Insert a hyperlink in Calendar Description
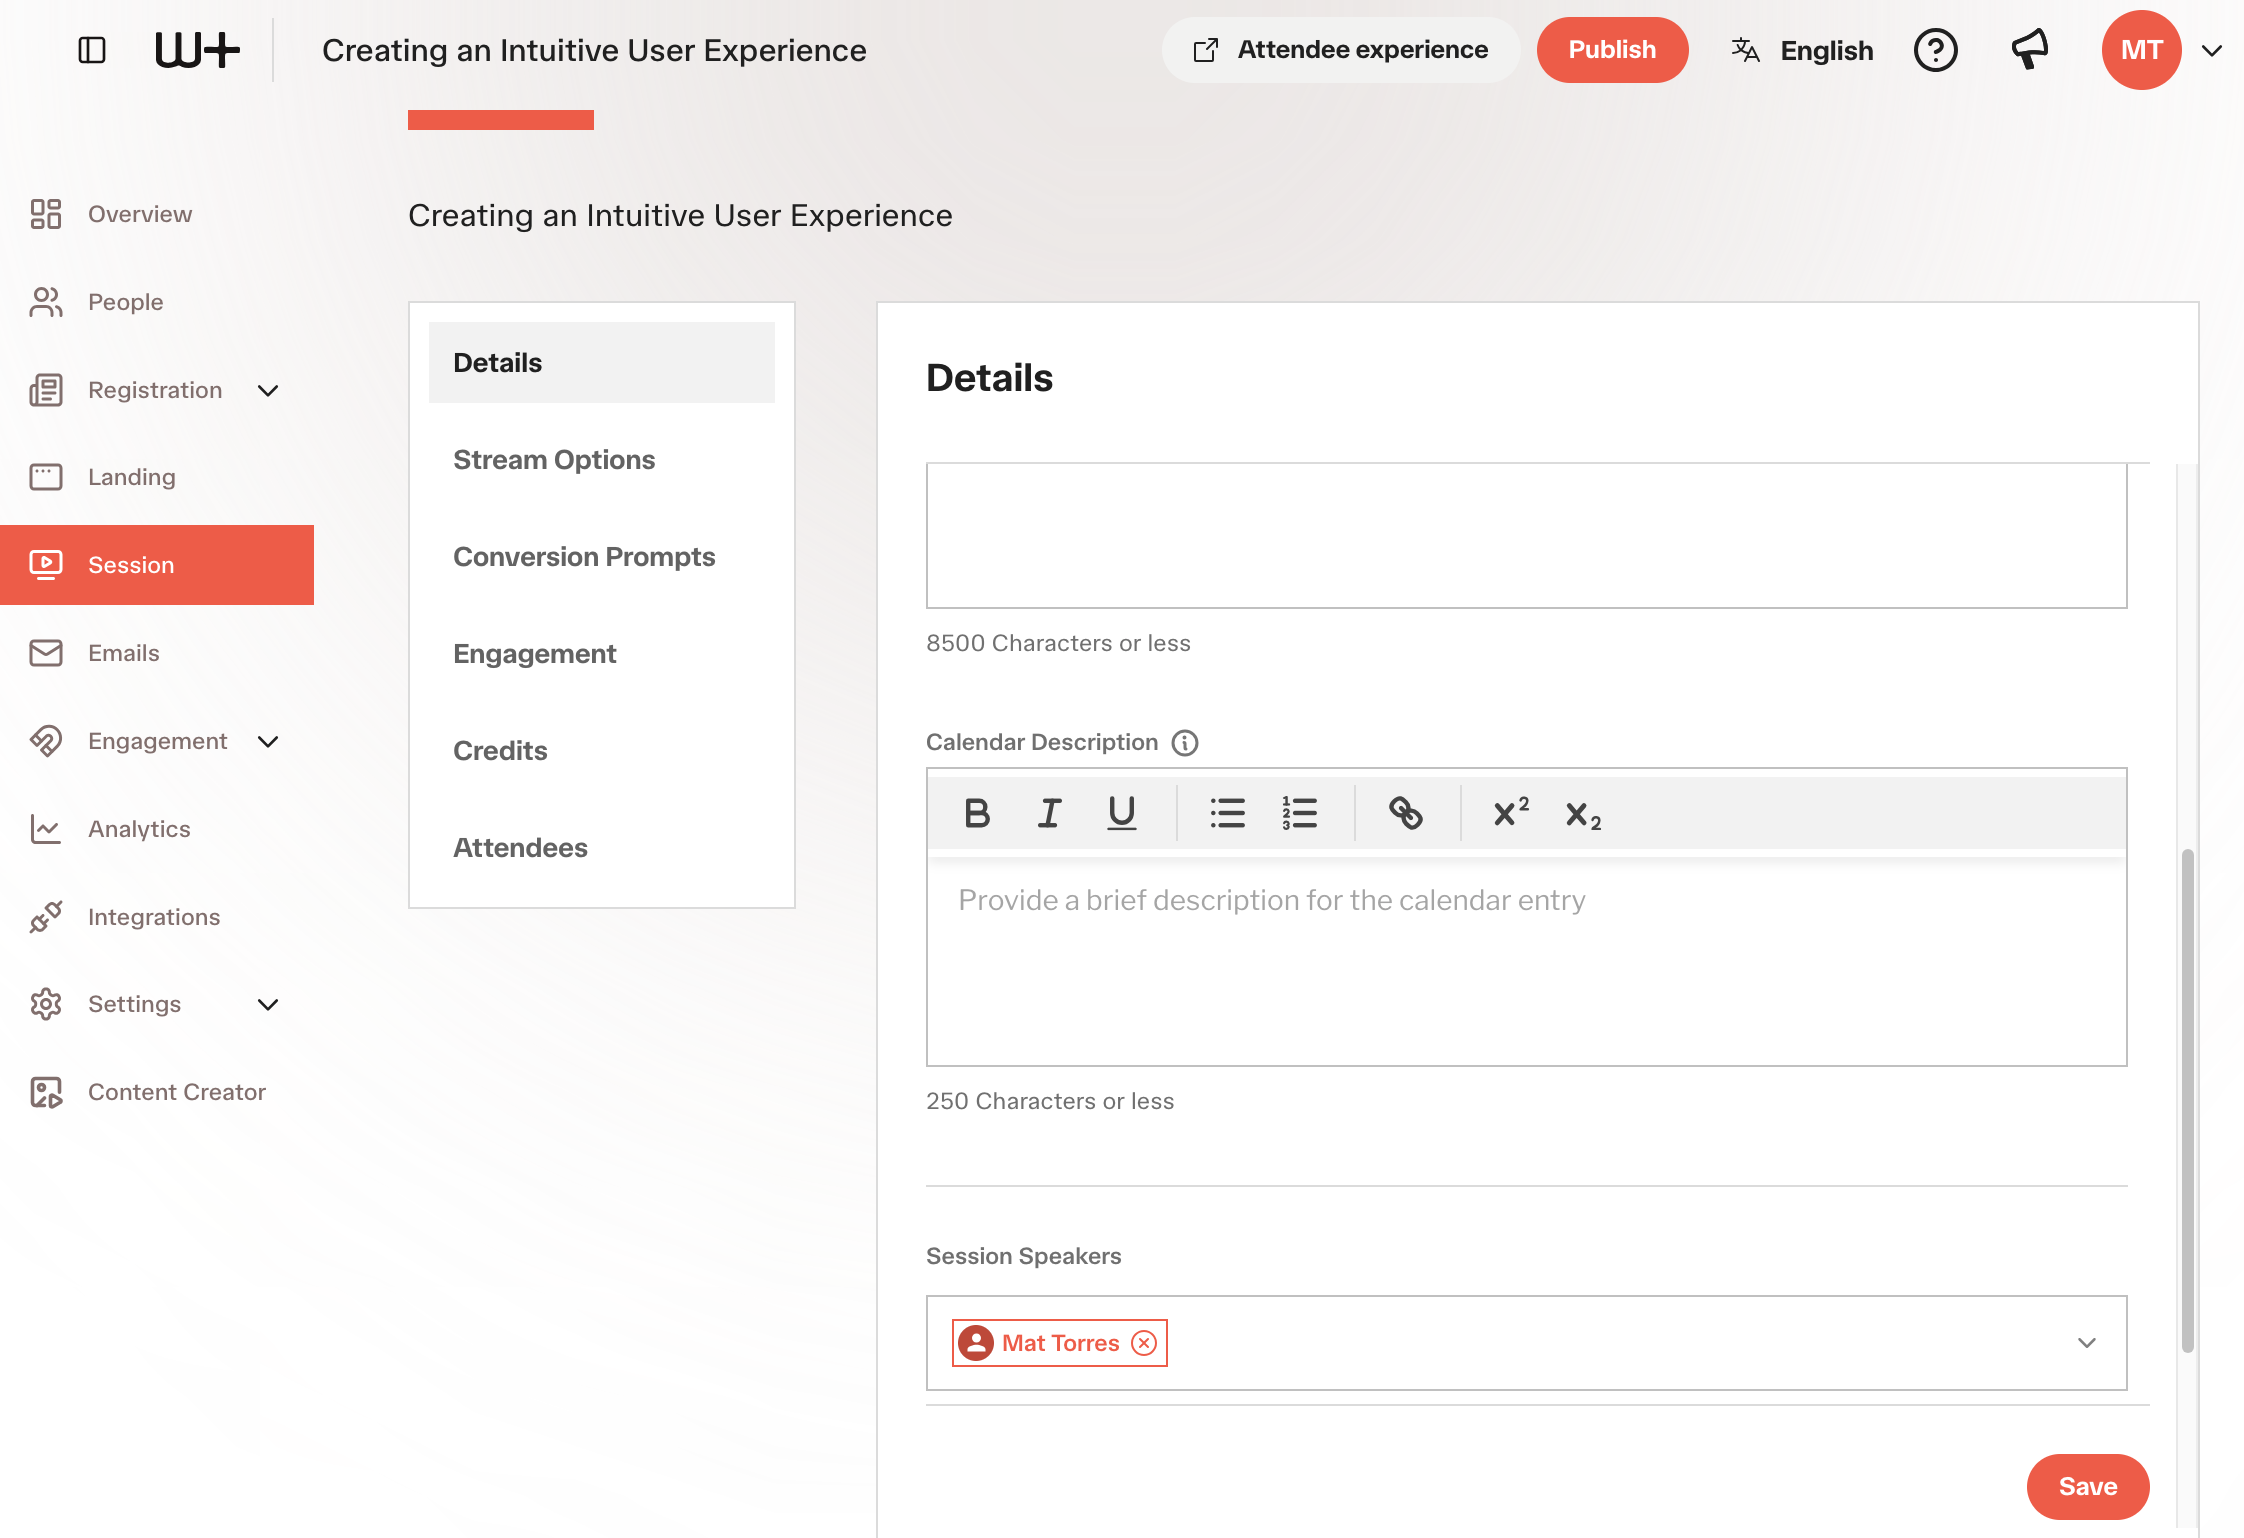Screen dimensions: 2244x1538 [1405, 813]
